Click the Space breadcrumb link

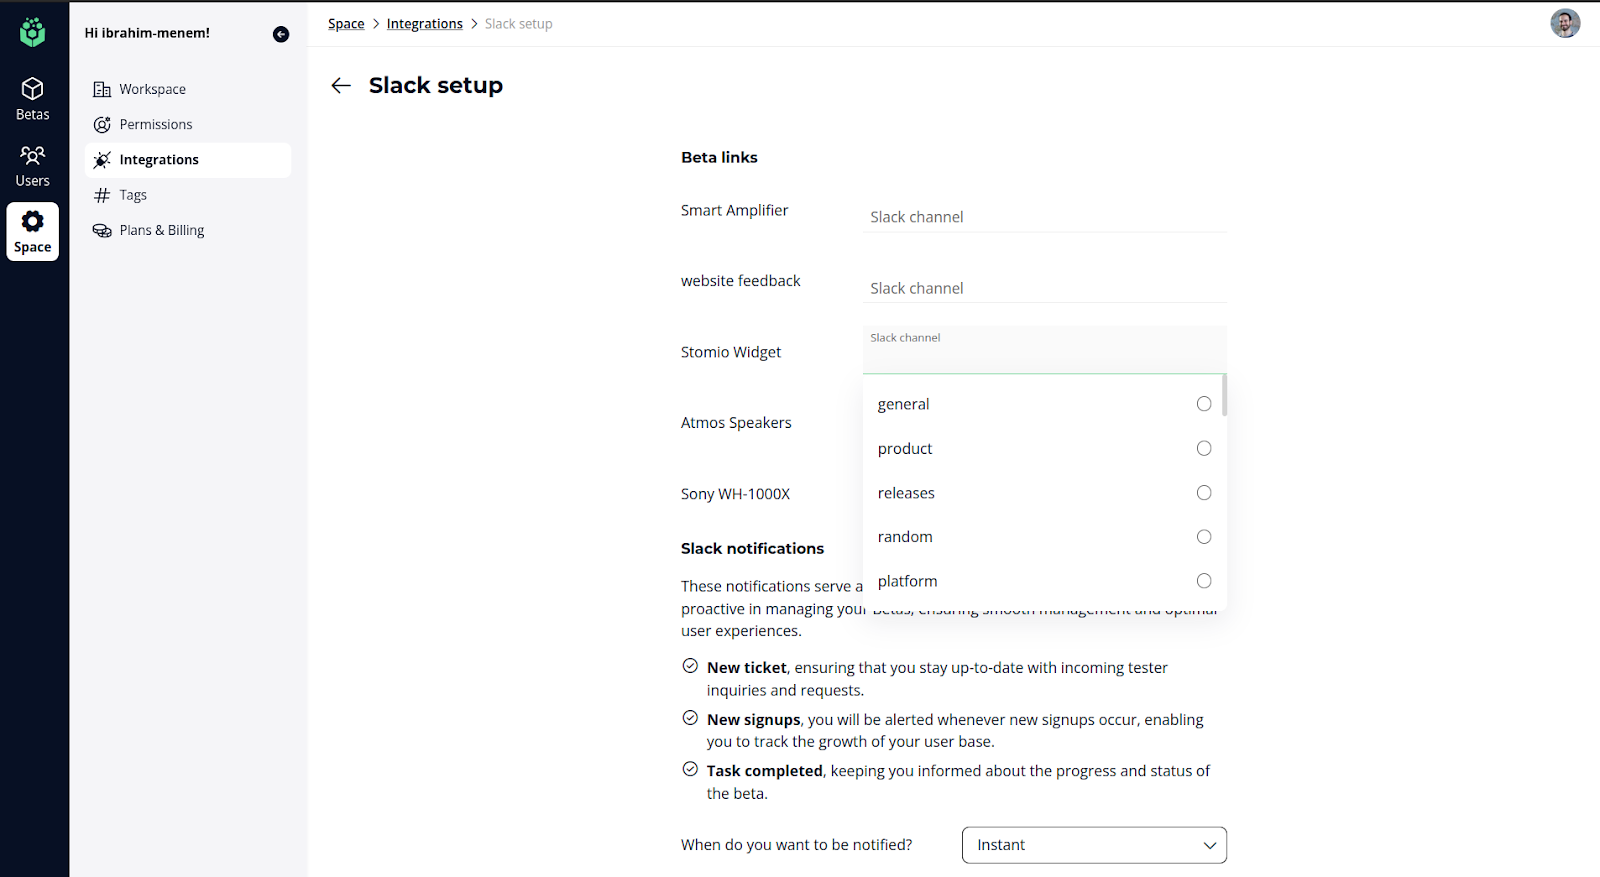pos(346,24)
